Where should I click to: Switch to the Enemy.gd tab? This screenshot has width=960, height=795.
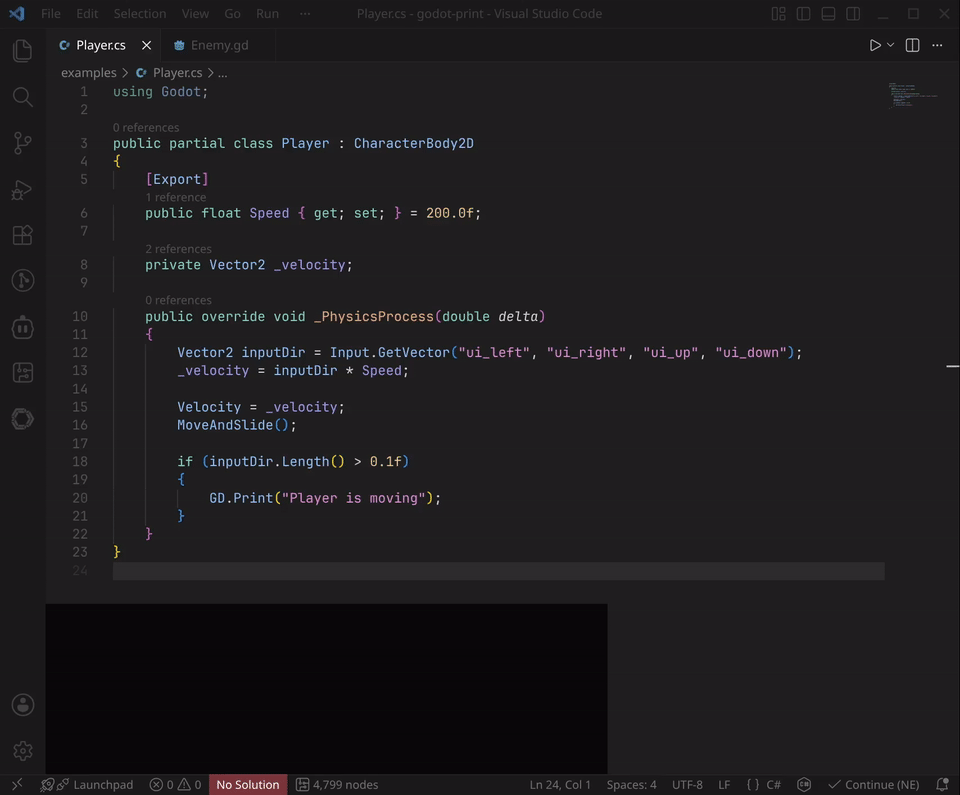click(x=219, y=45)
